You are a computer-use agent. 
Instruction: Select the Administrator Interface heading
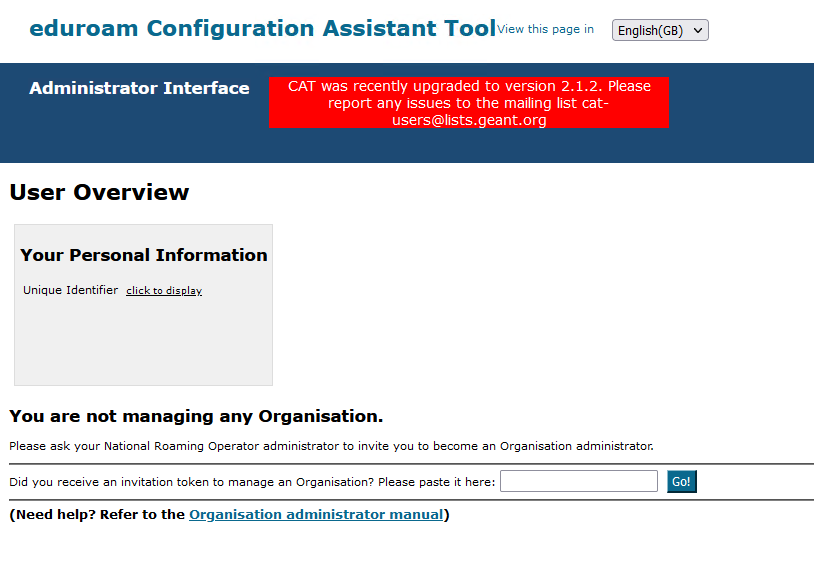tap(139, 88)
